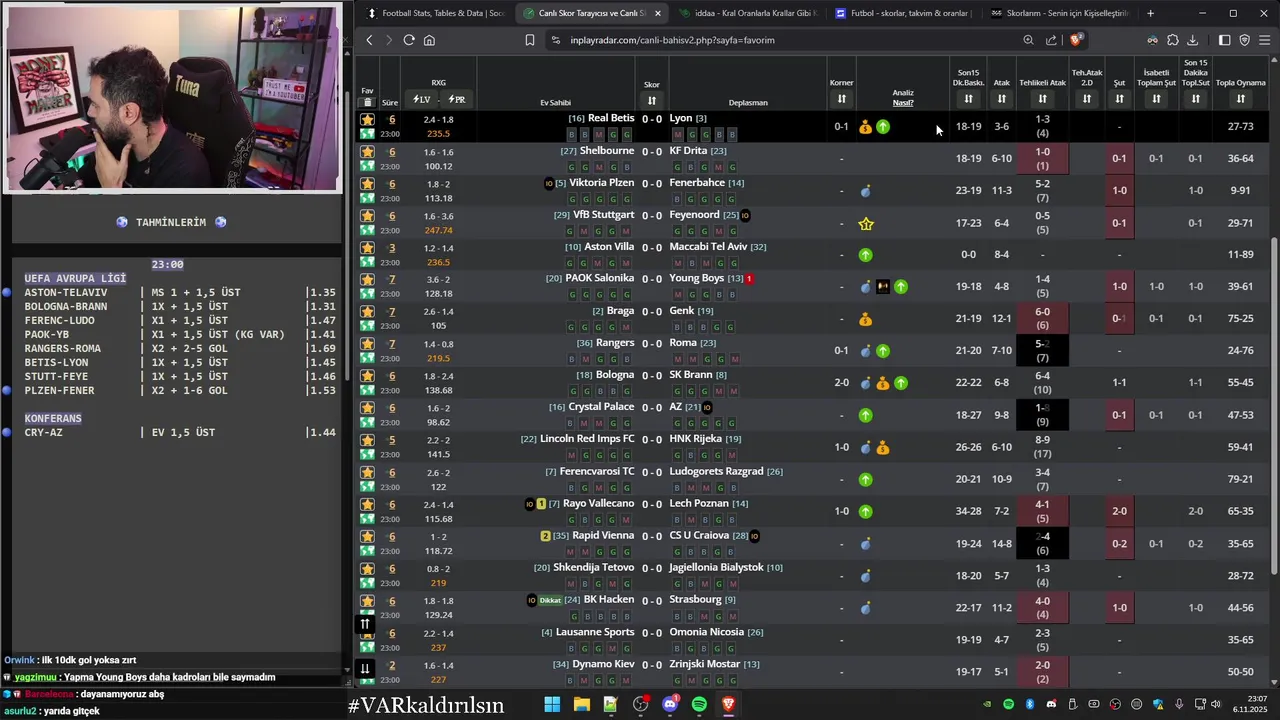The height and width of the screenshot is (720, 1280).
Task: Open the browser hamburger menu
Action: pos(1265,40)
